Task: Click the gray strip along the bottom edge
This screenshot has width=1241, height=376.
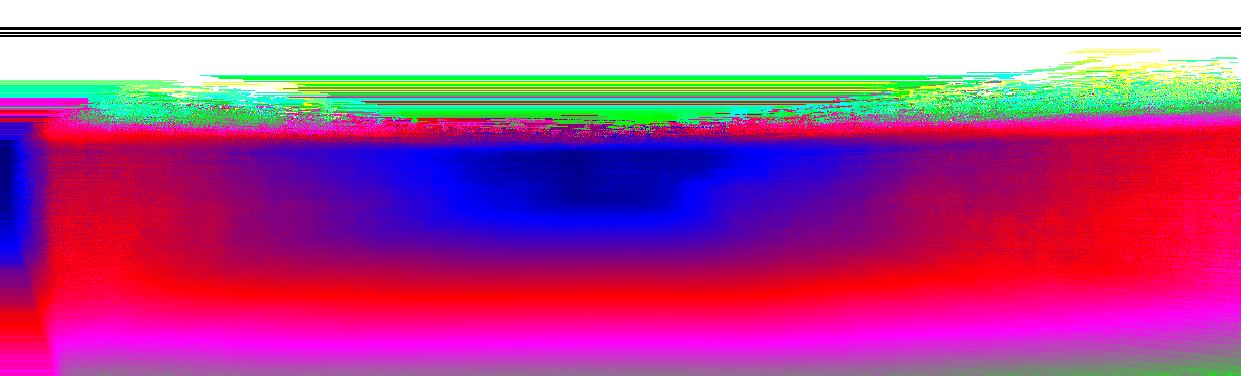Action: click(600, 370)
